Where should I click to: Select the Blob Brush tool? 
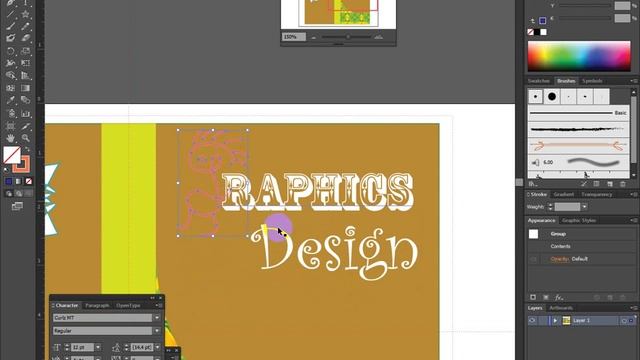click(11, 38)
